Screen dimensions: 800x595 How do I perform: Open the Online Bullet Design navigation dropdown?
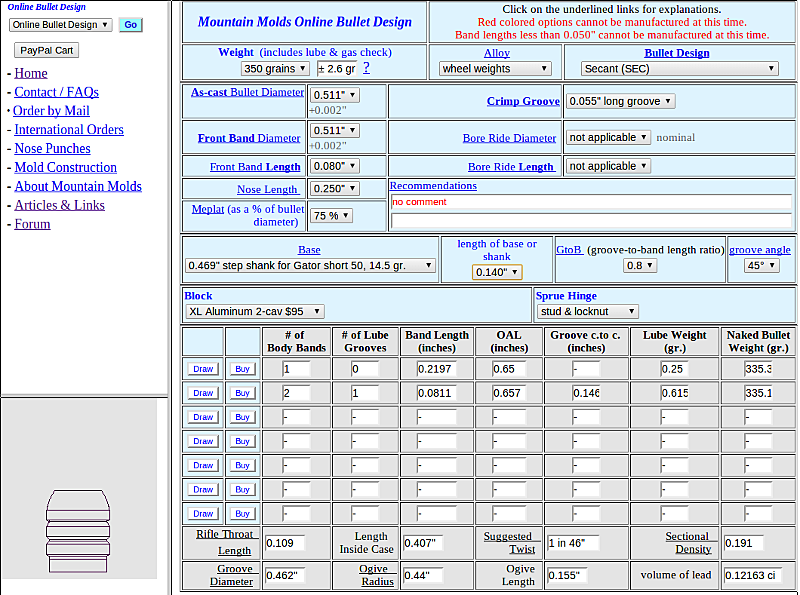click(60, 24)
